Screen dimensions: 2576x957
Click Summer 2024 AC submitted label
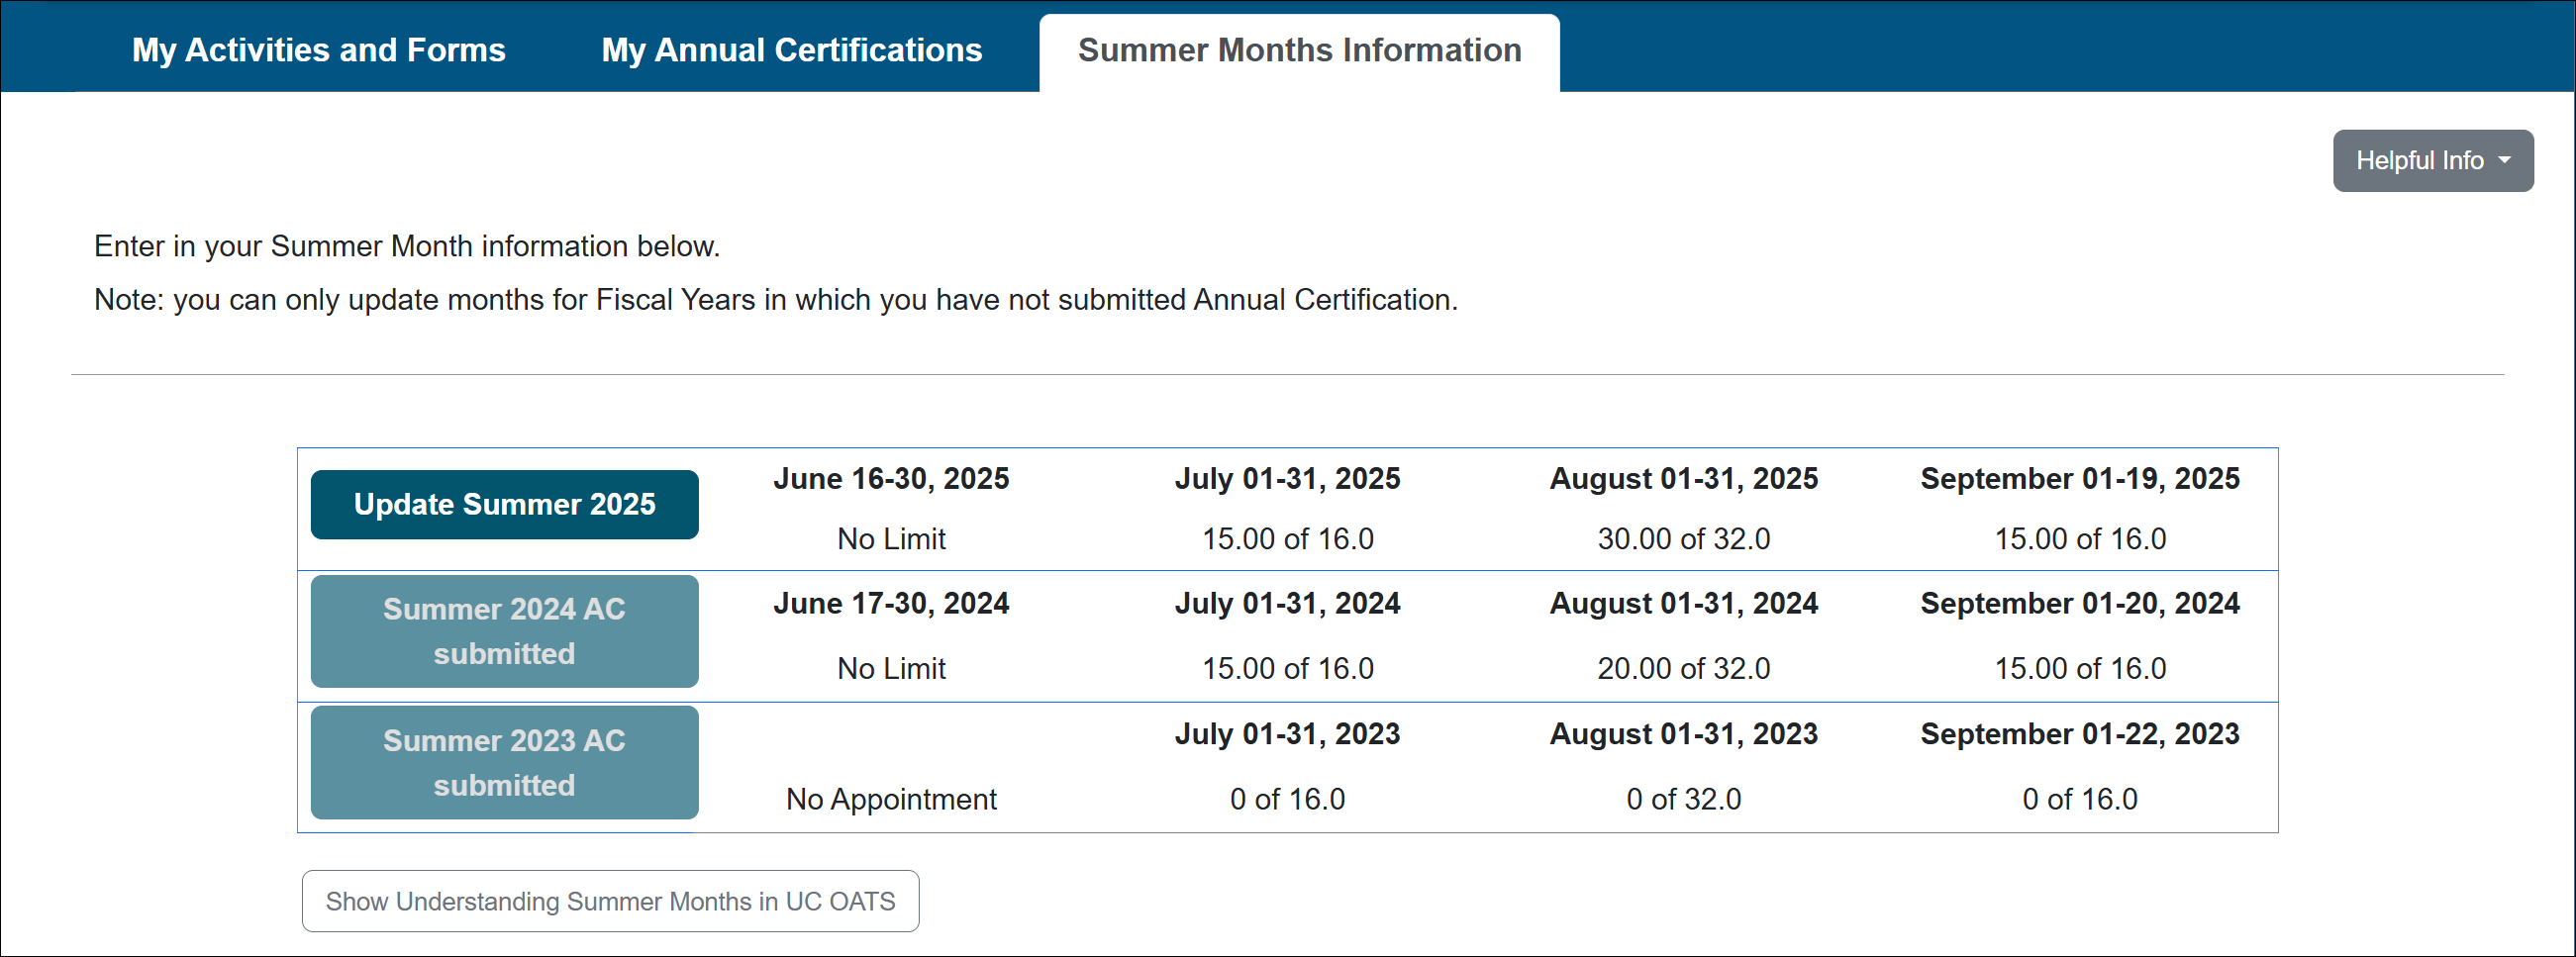click(x=504, y=631)
